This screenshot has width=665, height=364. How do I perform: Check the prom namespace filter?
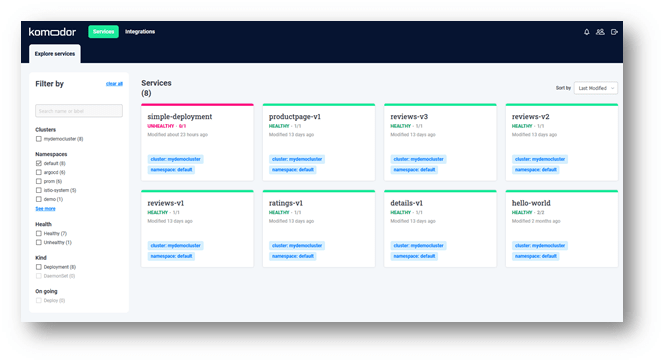tap(39, 181)
